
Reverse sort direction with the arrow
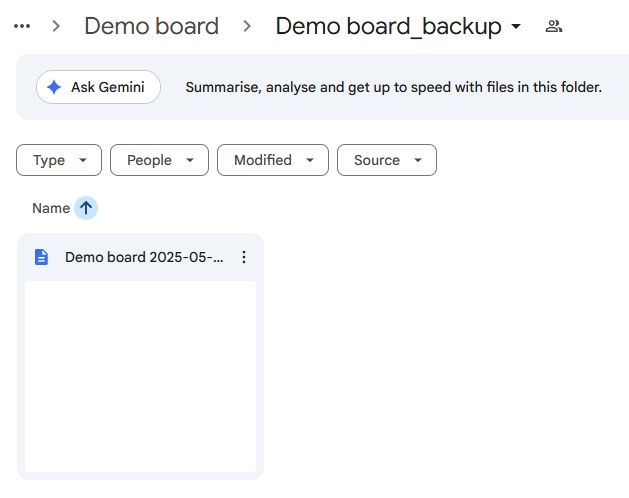[86, 208]
